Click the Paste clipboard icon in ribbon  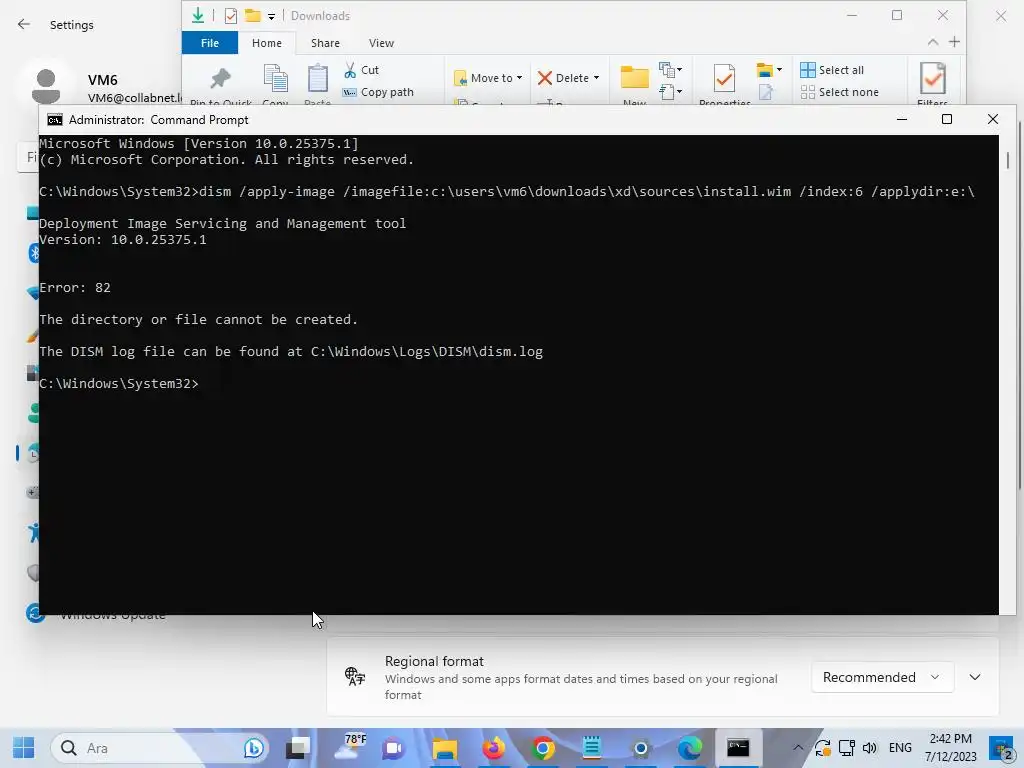[x=317, y=78]
